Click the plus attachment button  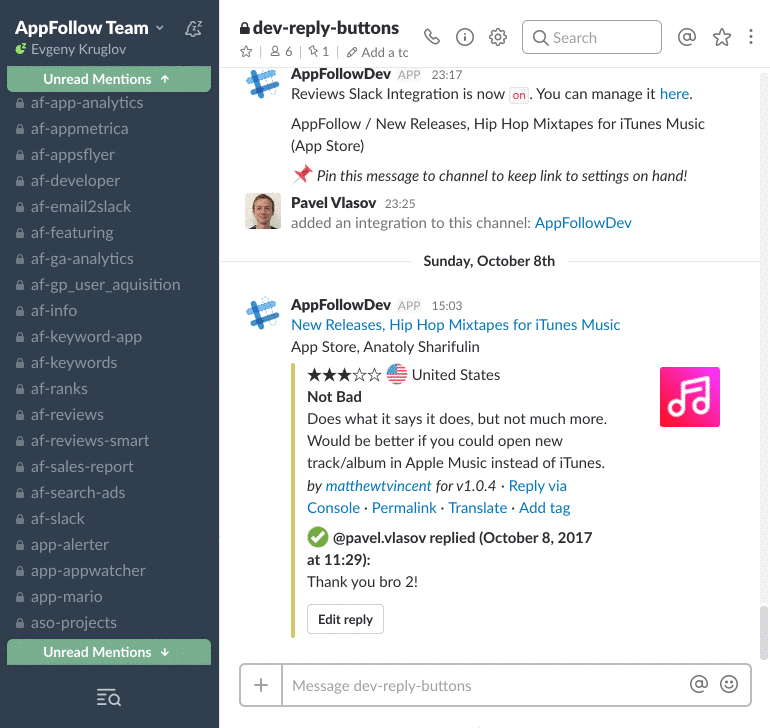click(x=261, y=685)
